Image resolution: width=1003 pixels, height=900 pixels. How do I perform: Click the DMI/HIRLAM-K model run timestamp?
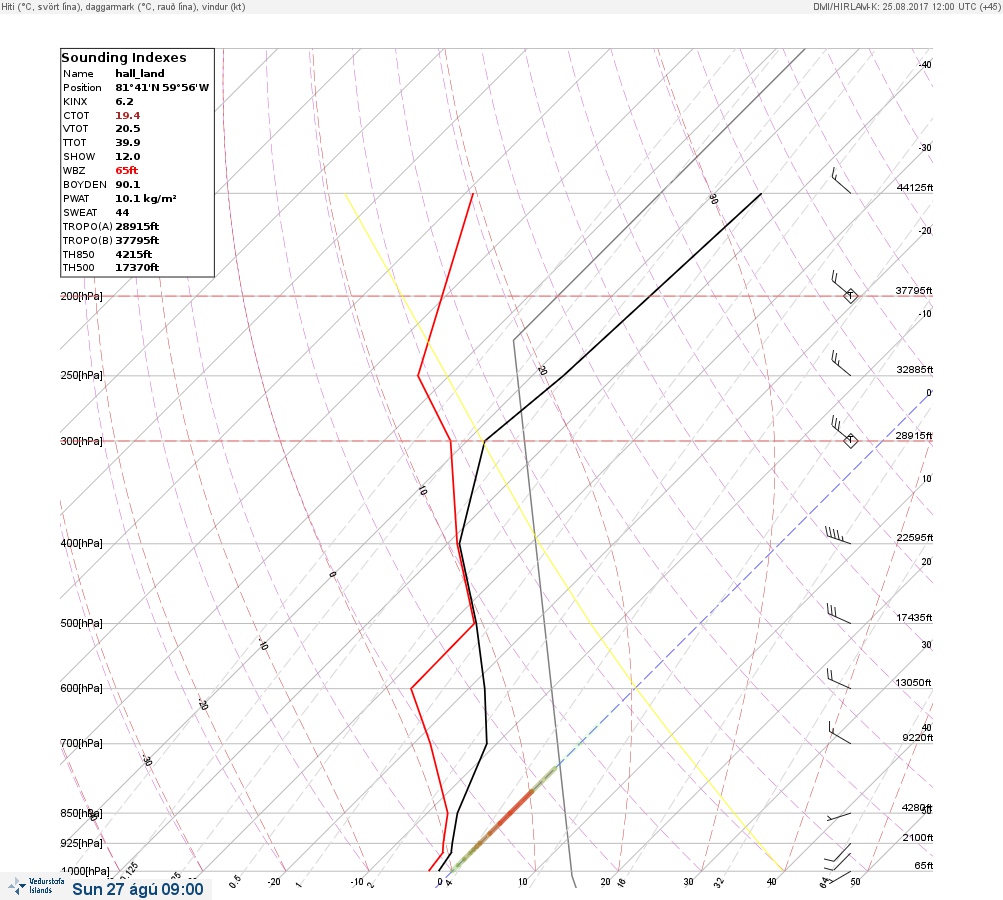[x=906, y=7]
